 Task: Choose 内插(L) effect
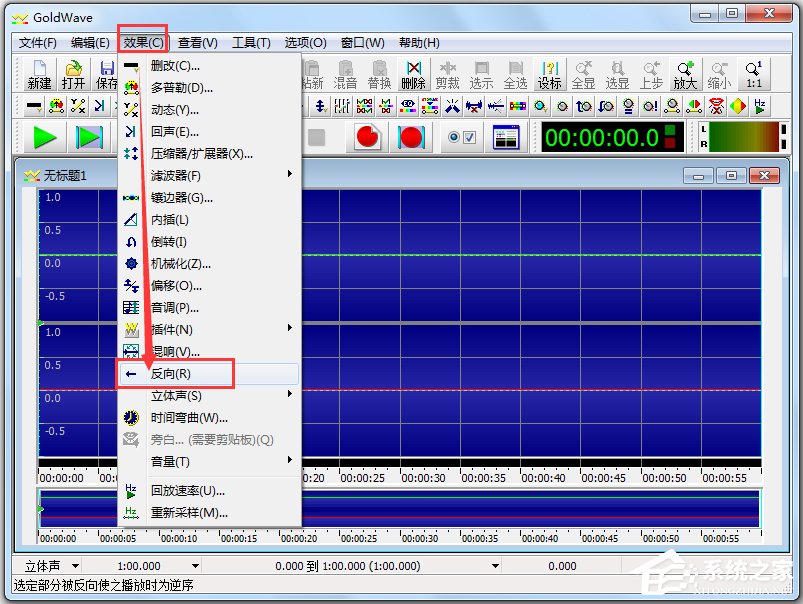(x=209, y=220)
